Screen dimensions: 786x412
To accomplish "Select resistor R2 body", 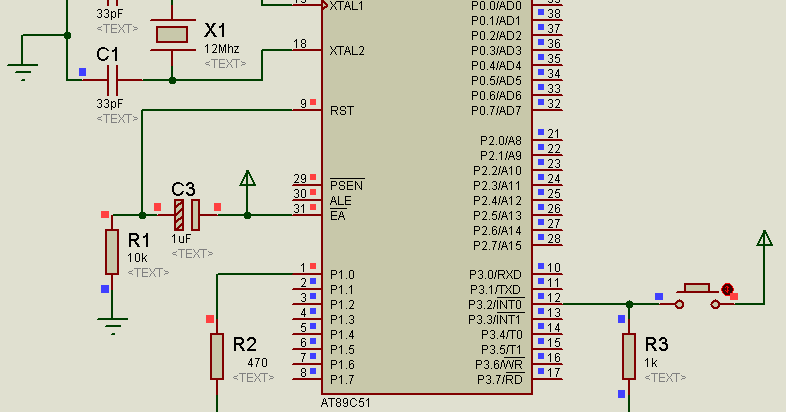I will 217,356.
